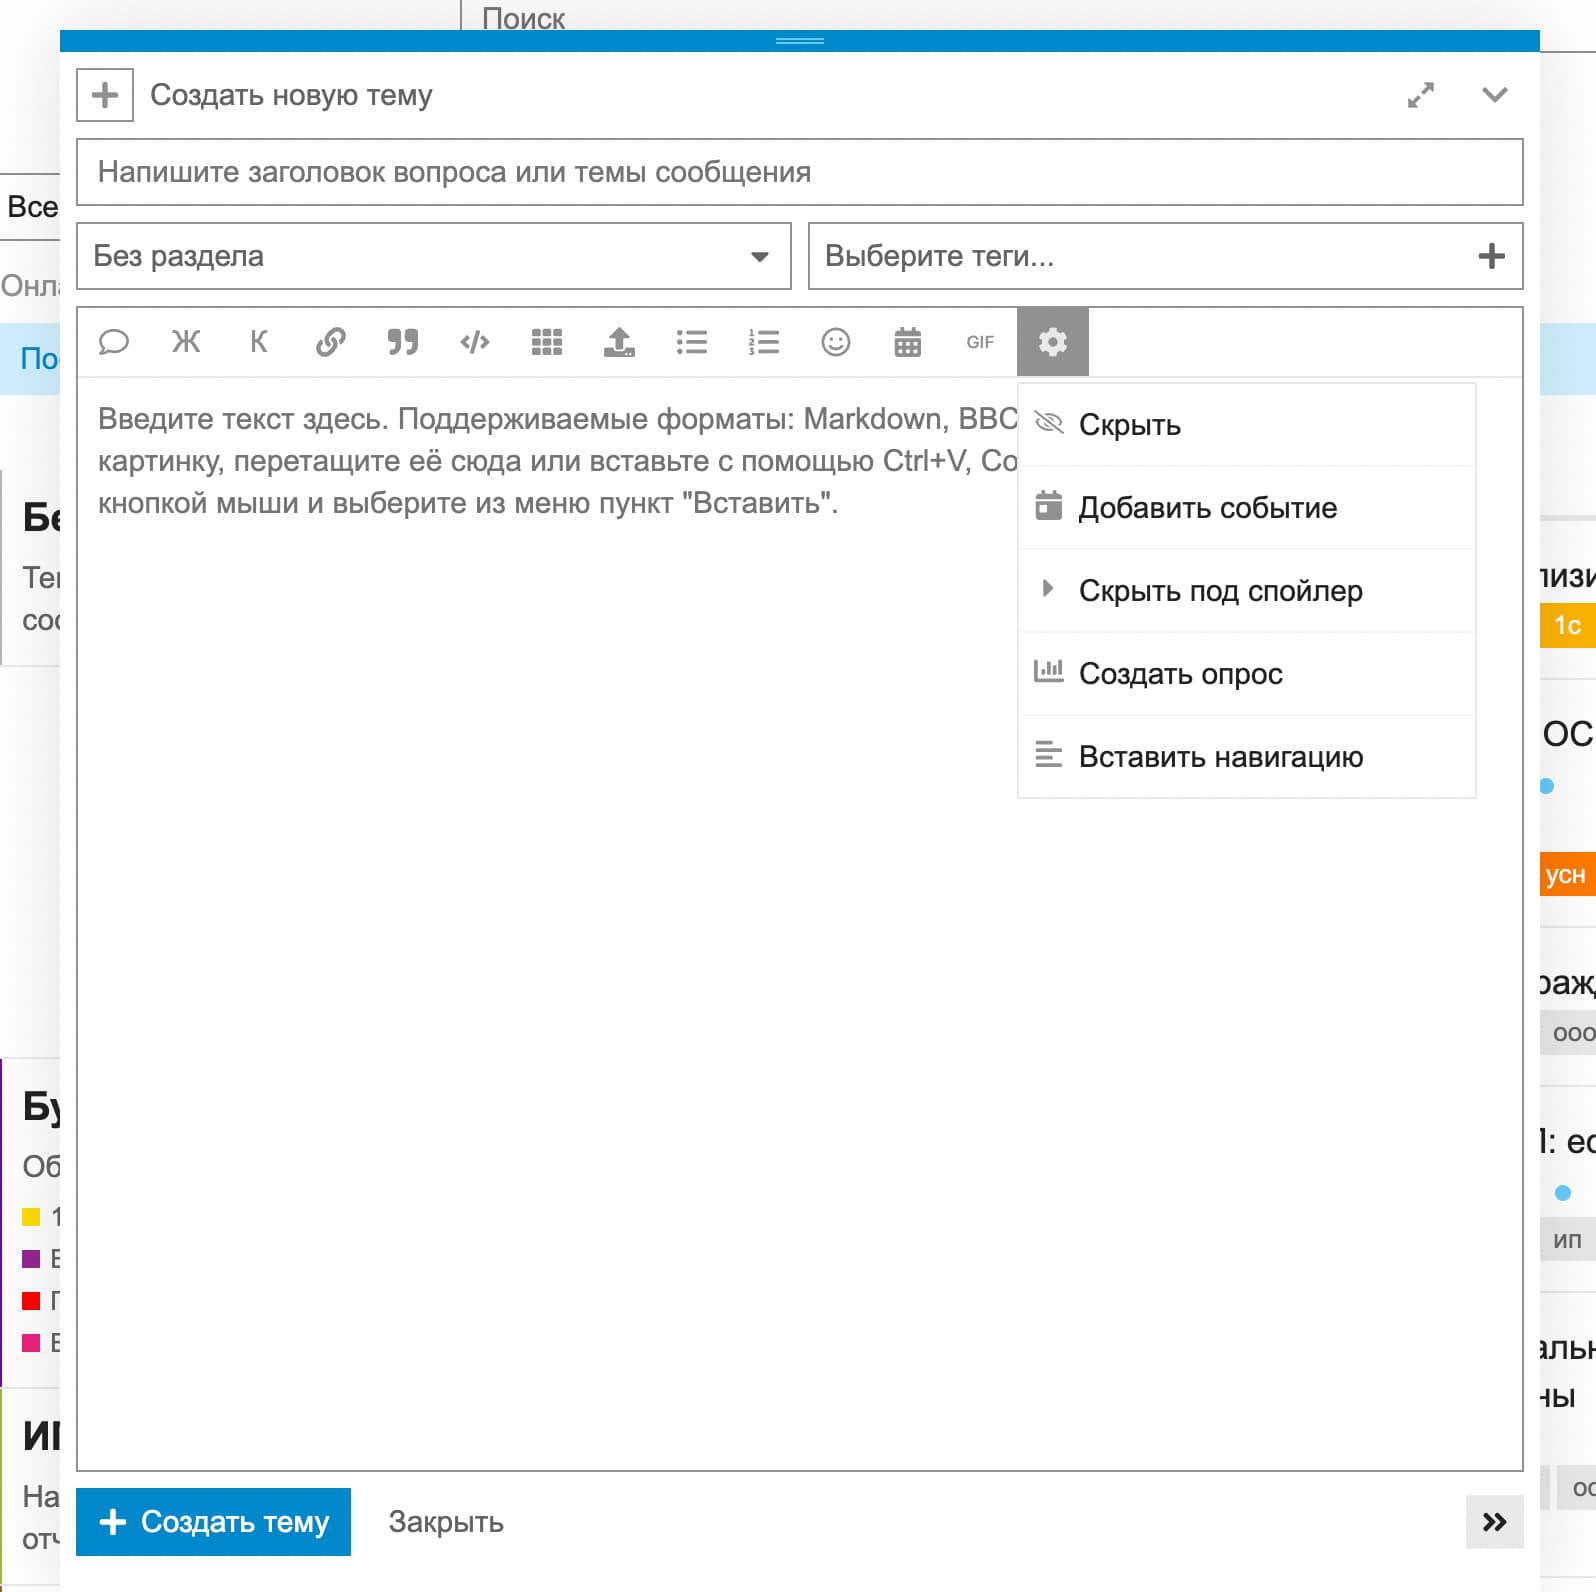This screenshot has height=1592, width=1596.
Task: Insert a hyperlink with the link icon
Action: pos(331,342)
